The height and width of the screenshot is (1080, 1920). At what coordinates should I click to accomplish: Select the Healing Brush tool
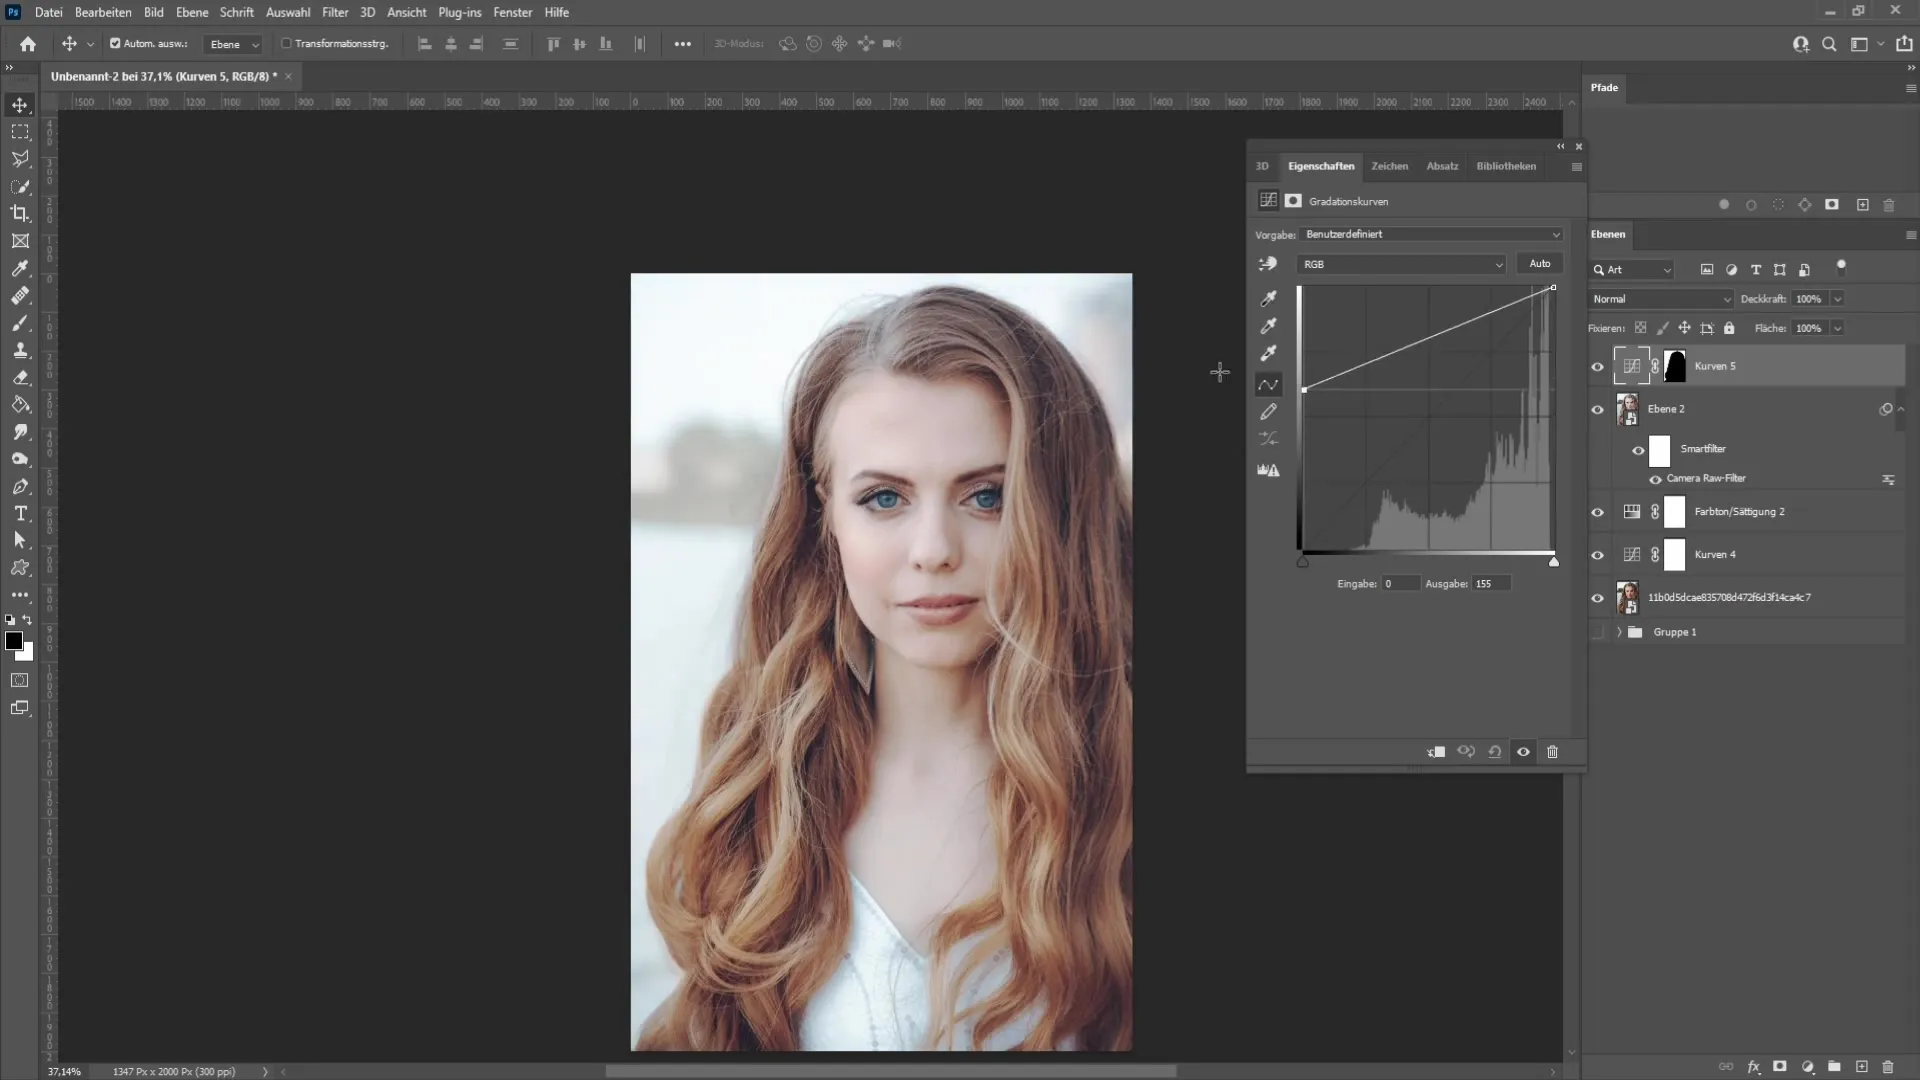[x=20, y=293]
